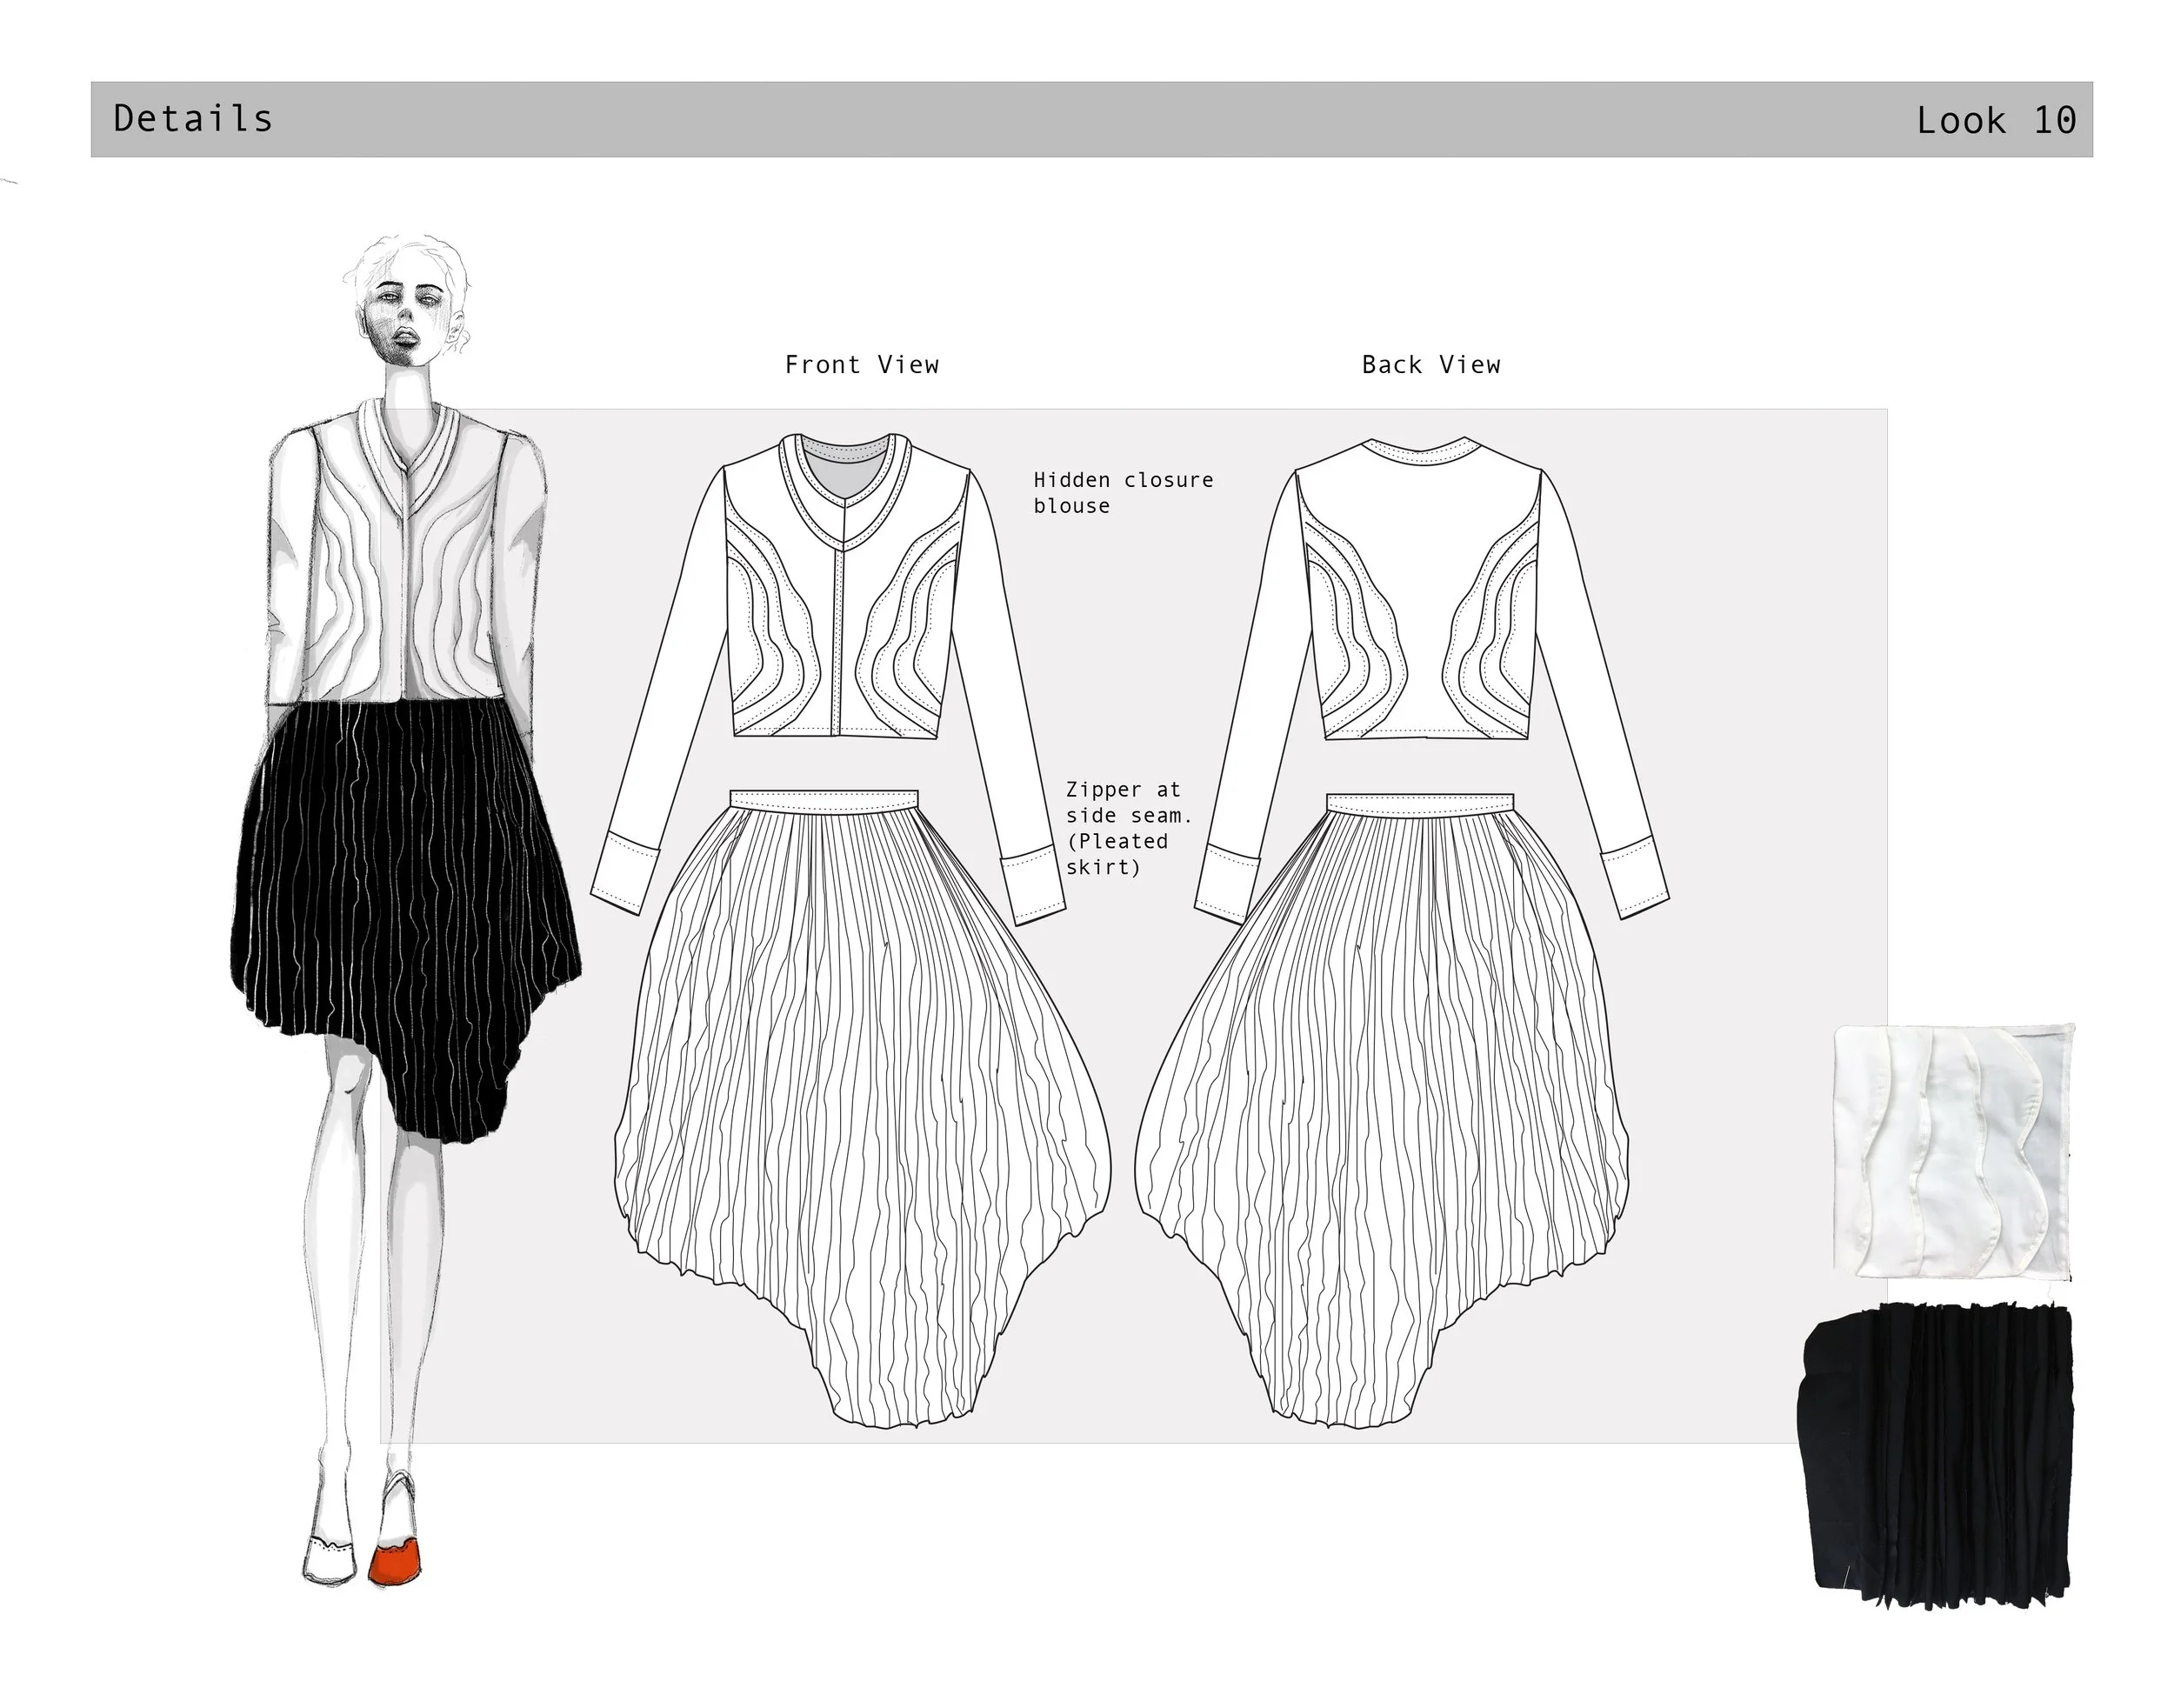Select the Front View label
Viewport: 2174px width, 1708px height.
pos(861,365)
